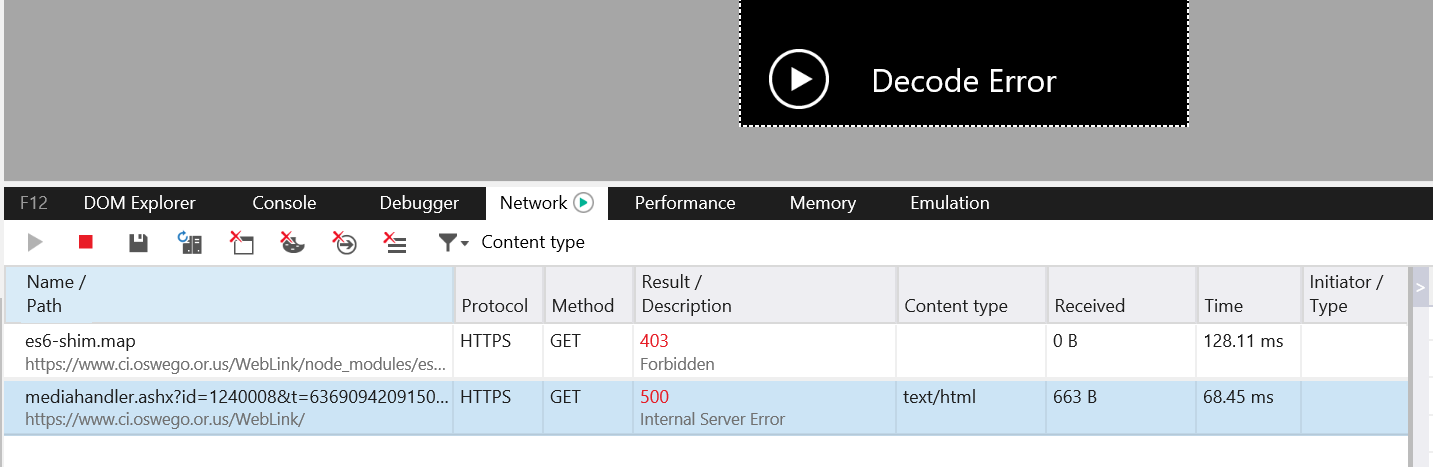
Task: Select the es6-shim.map request row
Action: click(230, 351)
